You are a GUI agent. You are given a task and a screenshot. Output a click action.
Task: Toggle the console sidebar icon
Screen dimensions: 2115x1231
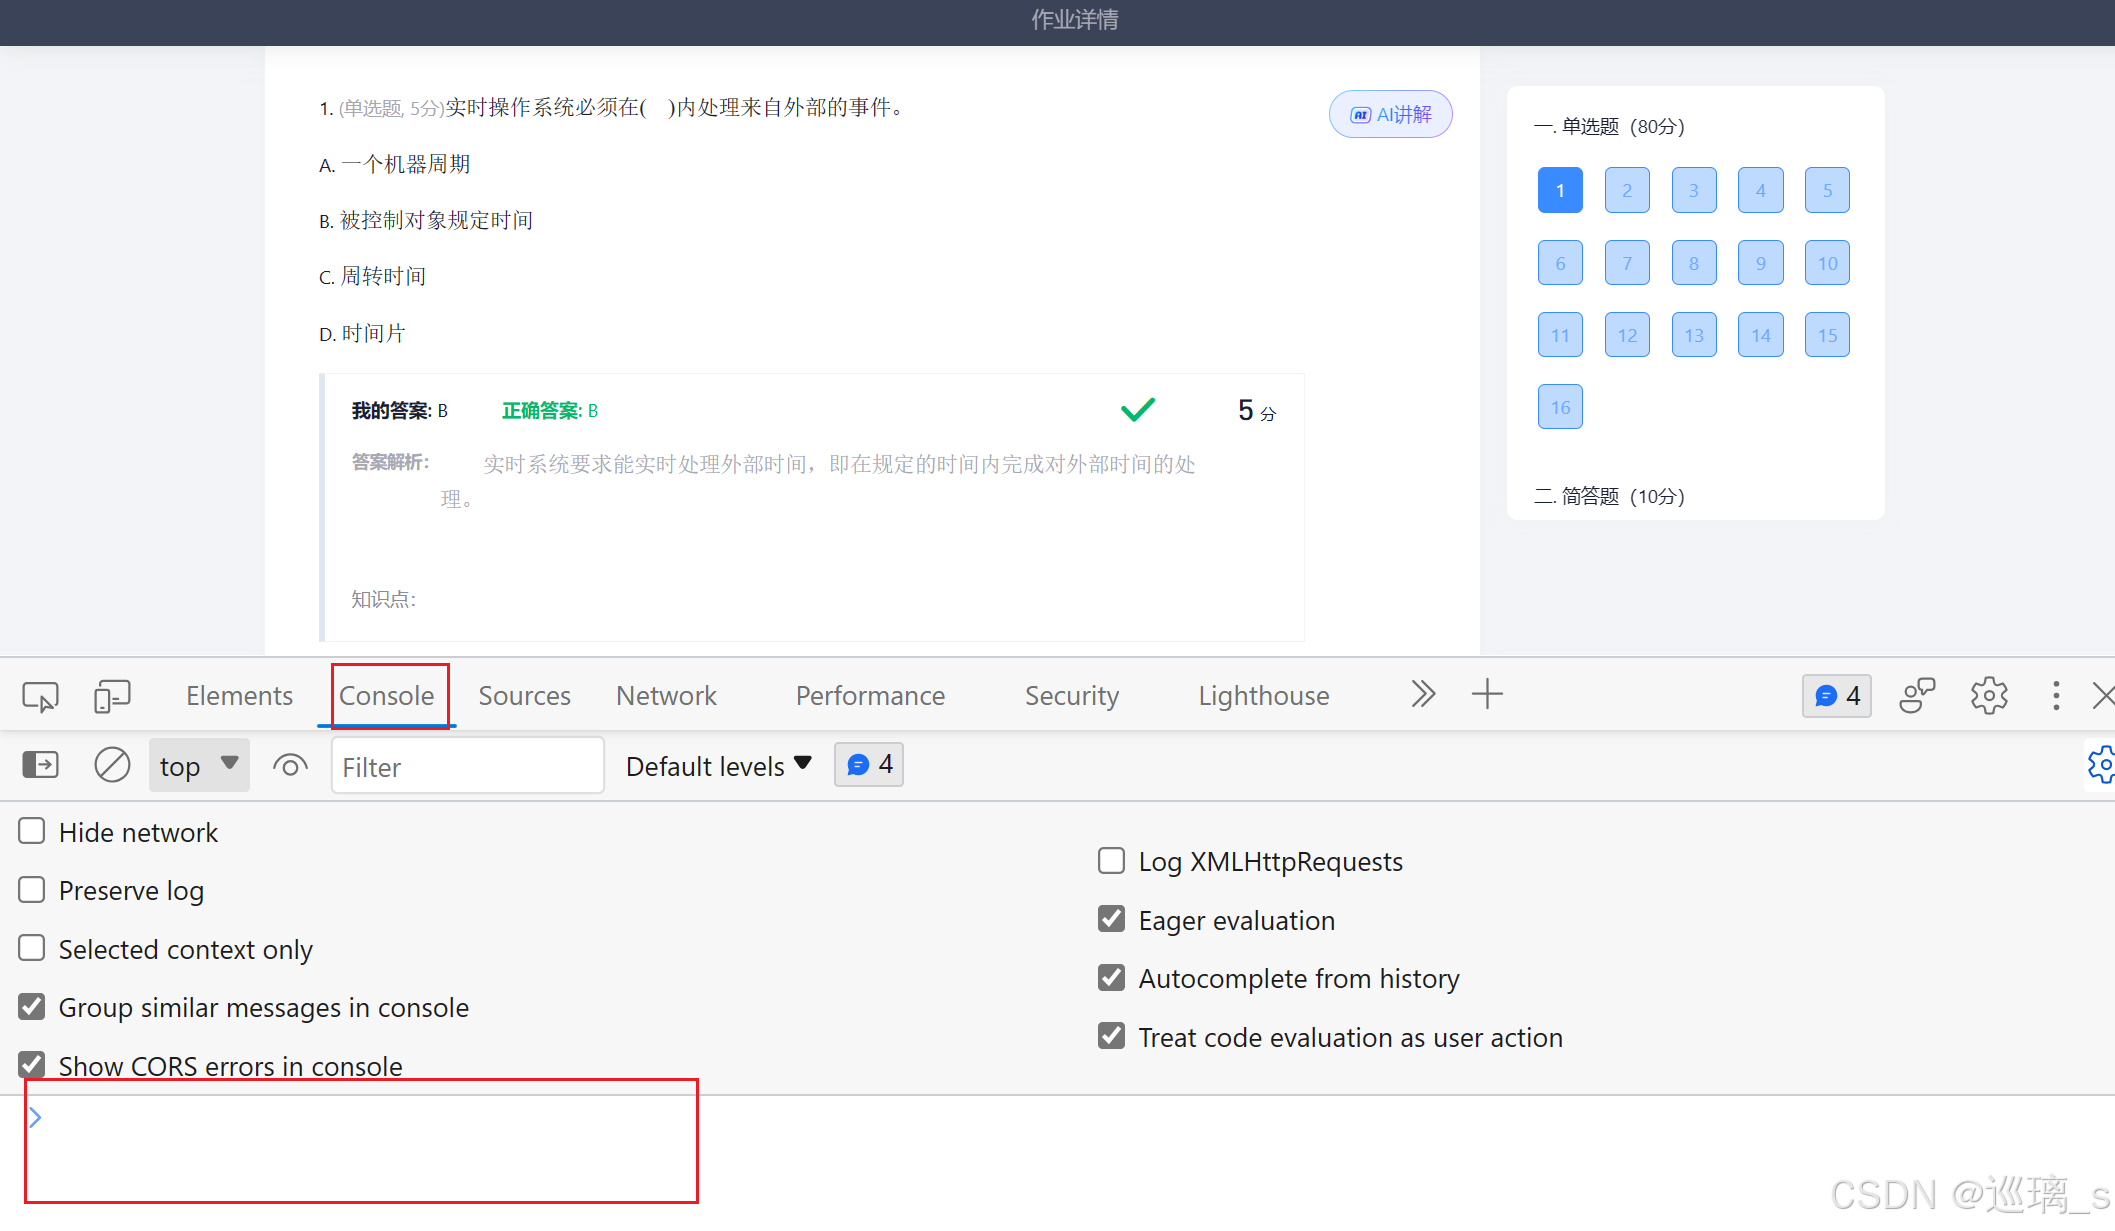coord(40,766)
